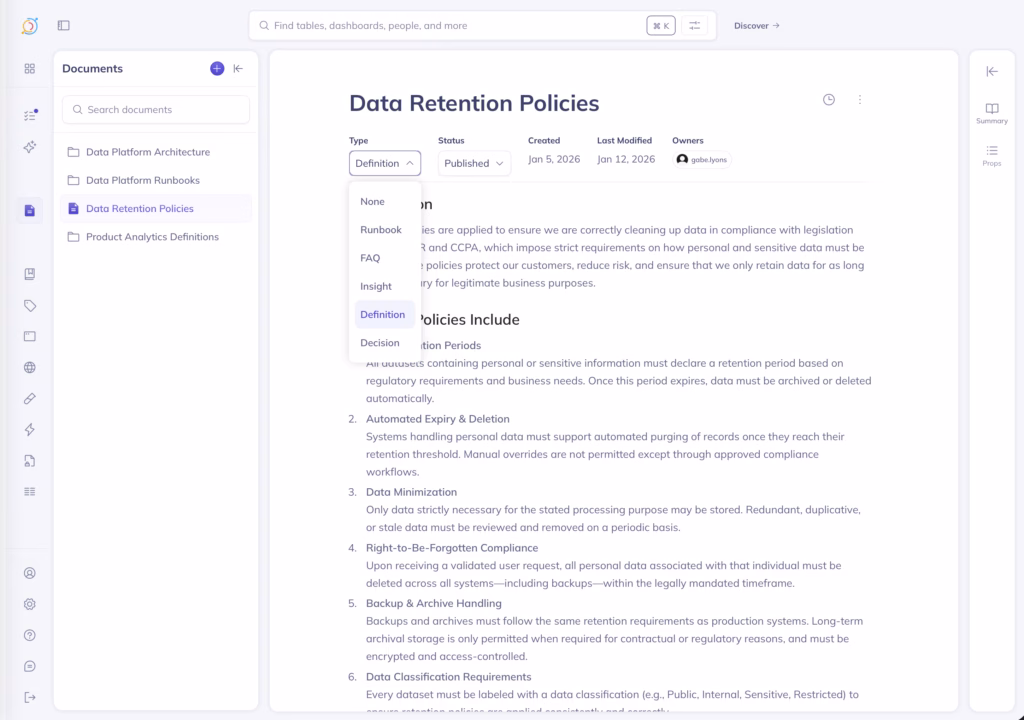The image size is (1024, 720).
Task: Open the Status Published dropdown
Action: coord(473,162)
